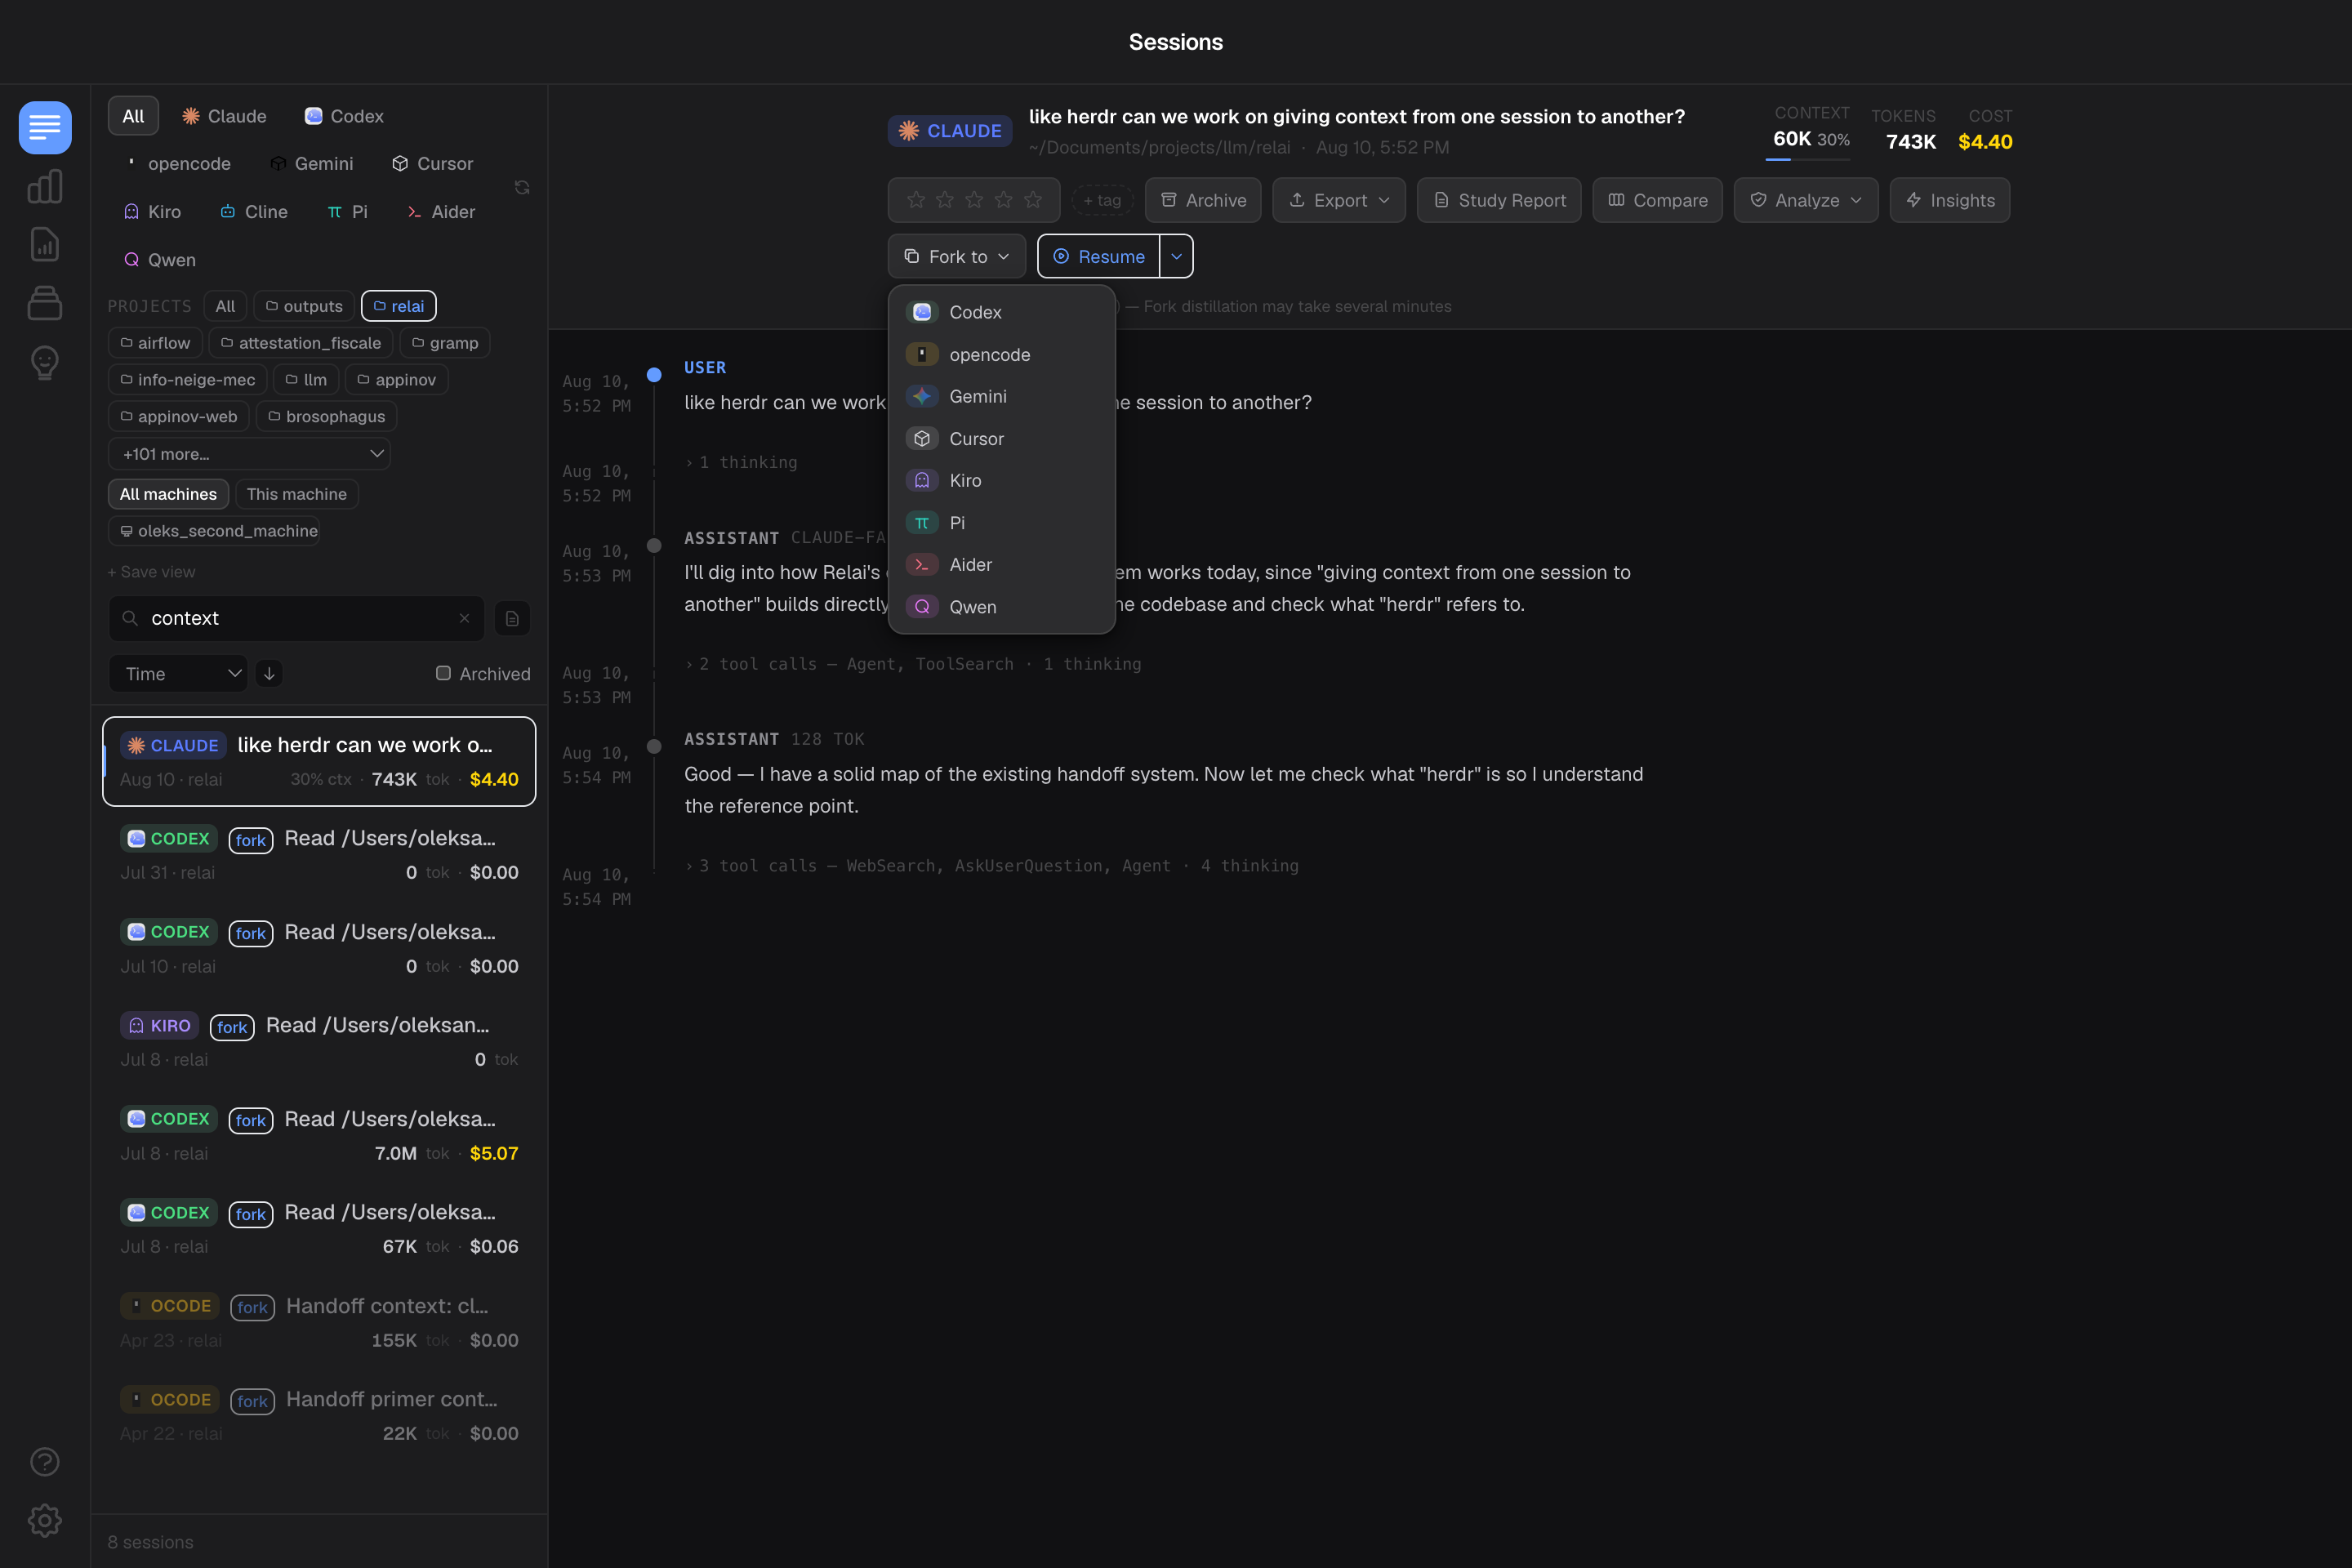The height and width of the screenshot is (1568, 2352).
Task: Select the airflow project filter
Action: click(x=155, y=343)
